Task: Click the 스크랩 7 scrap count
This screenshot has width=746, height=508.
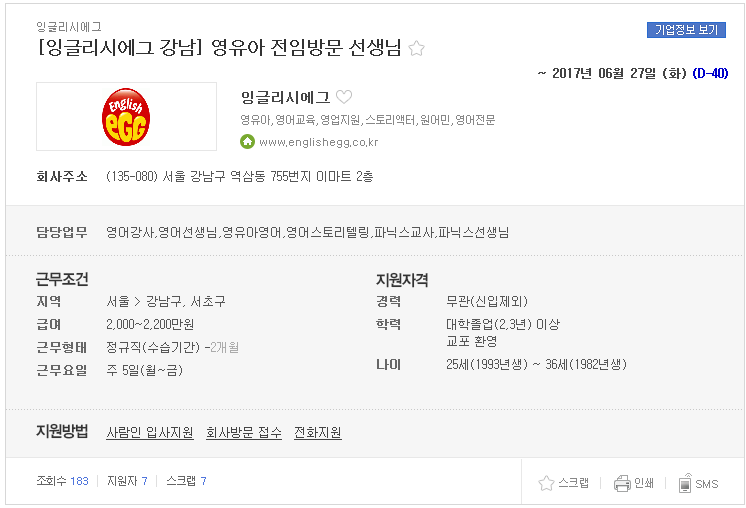Action: pyautogui.click(x=186, y=481)
